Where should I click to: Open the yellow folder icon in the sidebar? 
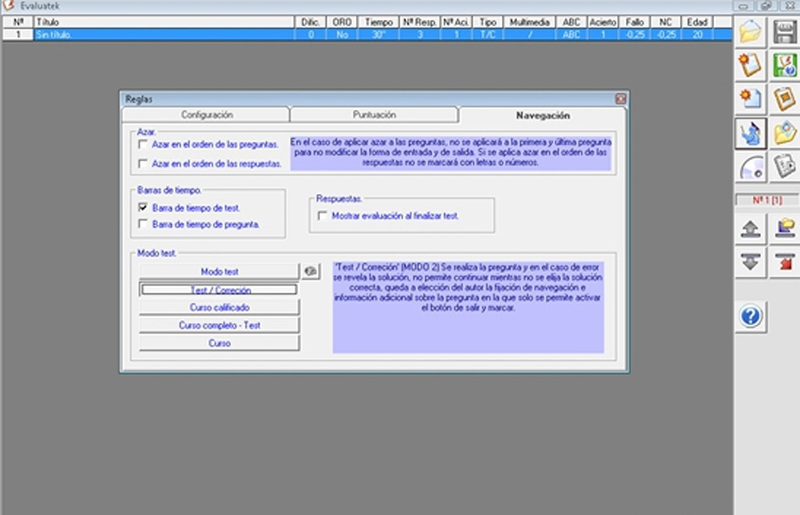tap(750, 31)
